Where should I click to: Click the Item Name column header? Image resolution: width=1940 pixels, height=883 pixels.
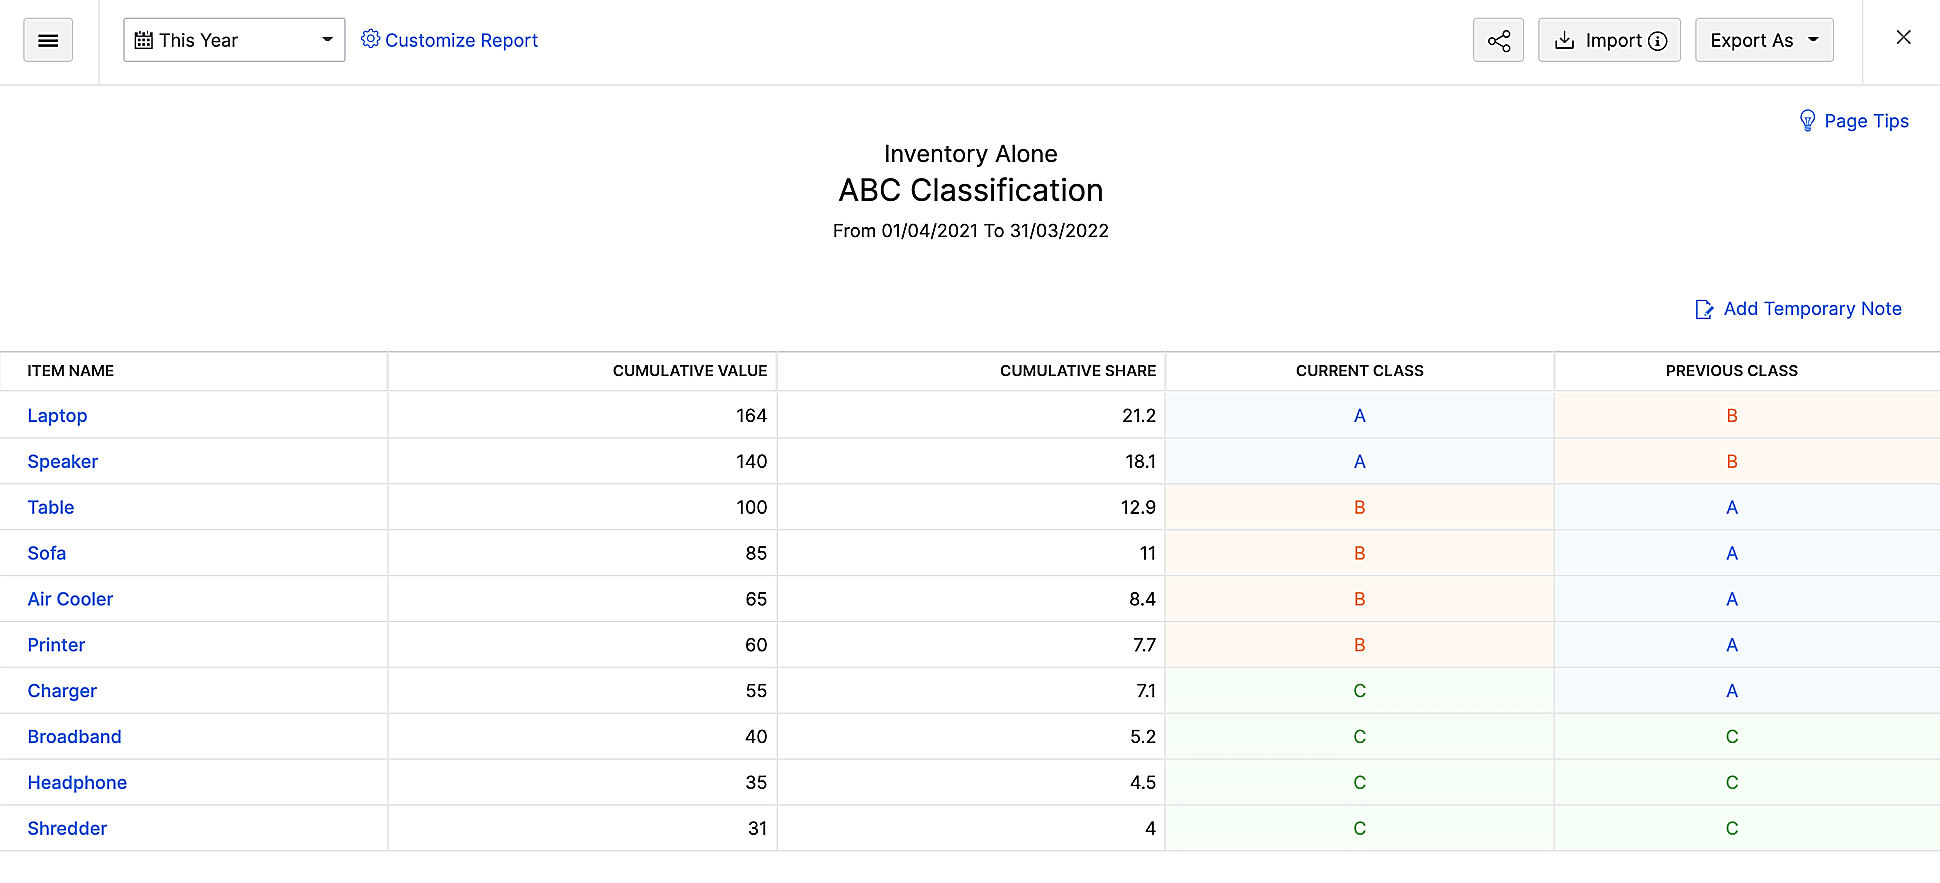(x=70, y=371)
